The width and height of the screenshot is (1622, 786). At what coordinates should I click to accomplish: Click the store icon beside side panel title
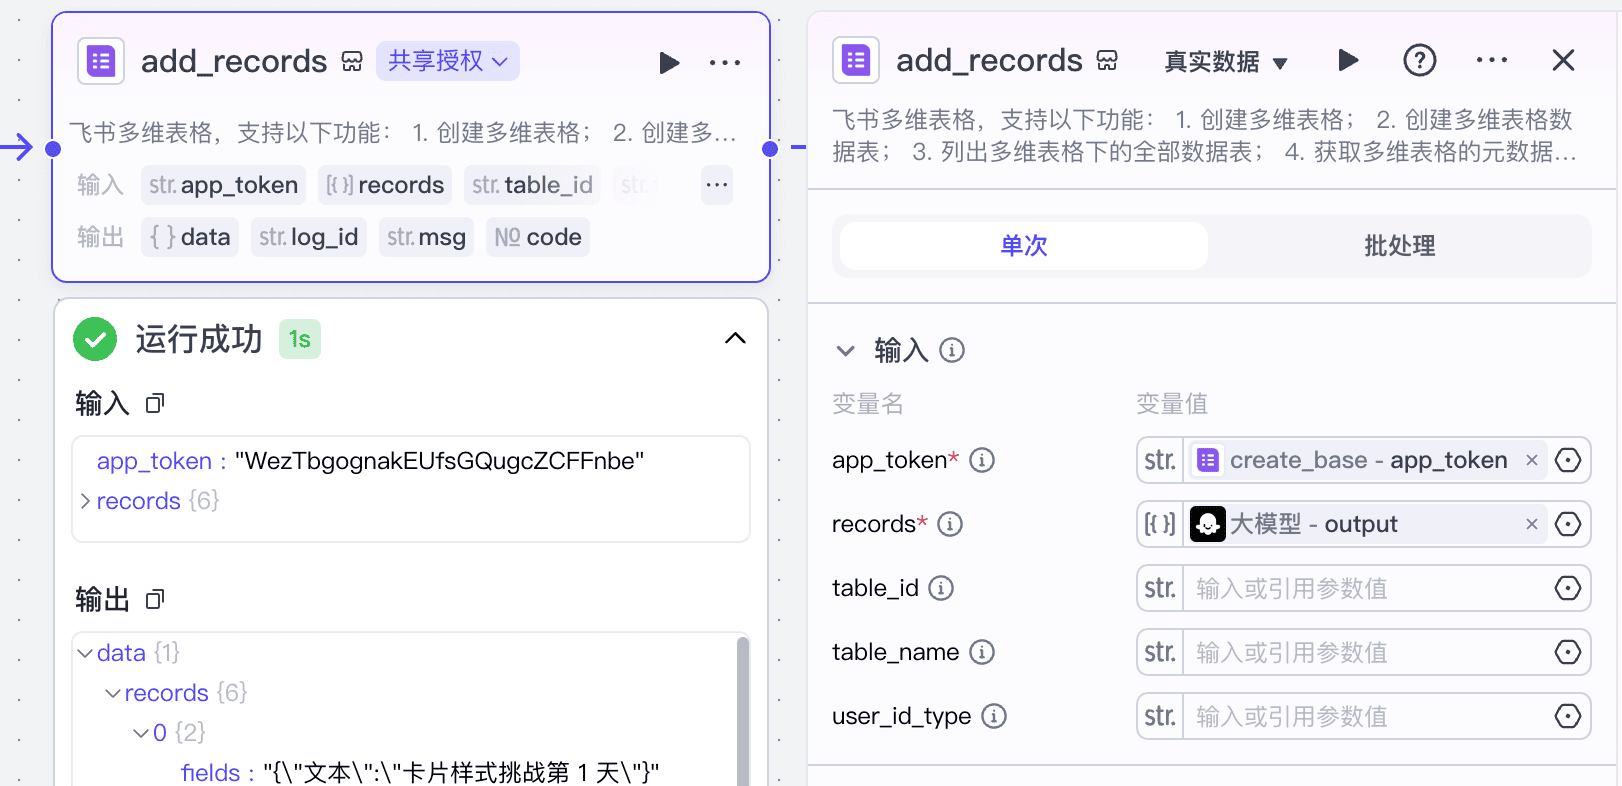(x=1107, y=61)
